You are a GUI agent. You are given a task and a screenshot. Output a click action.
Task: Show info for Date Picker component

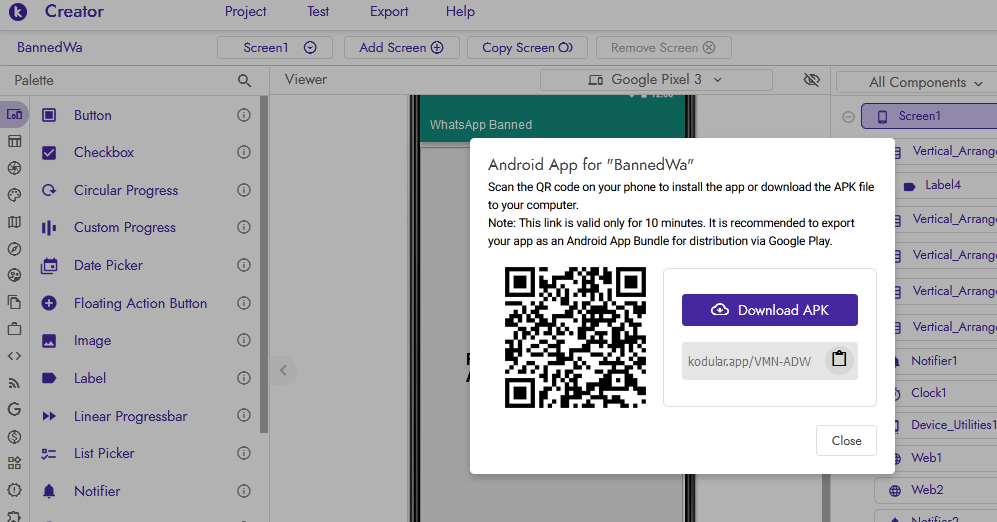coord(244,264)
